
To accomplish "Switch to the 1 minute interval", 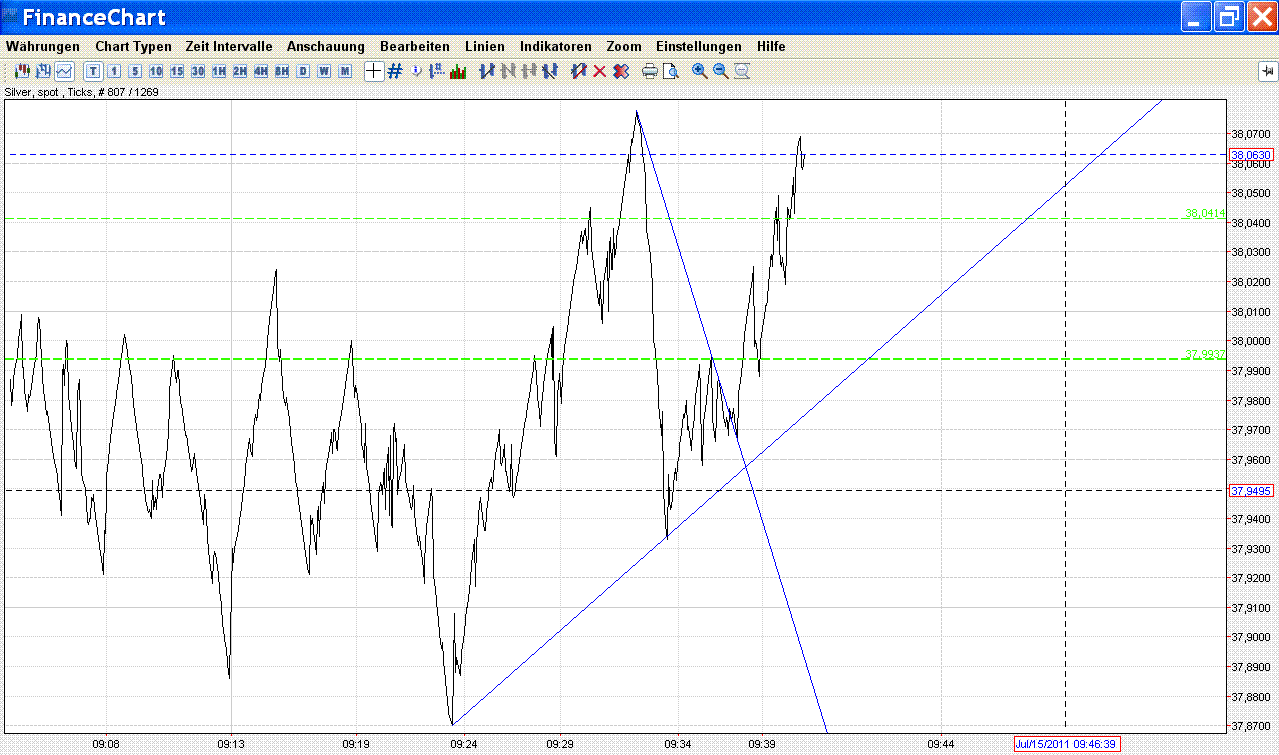I will [x=114, y=71].
